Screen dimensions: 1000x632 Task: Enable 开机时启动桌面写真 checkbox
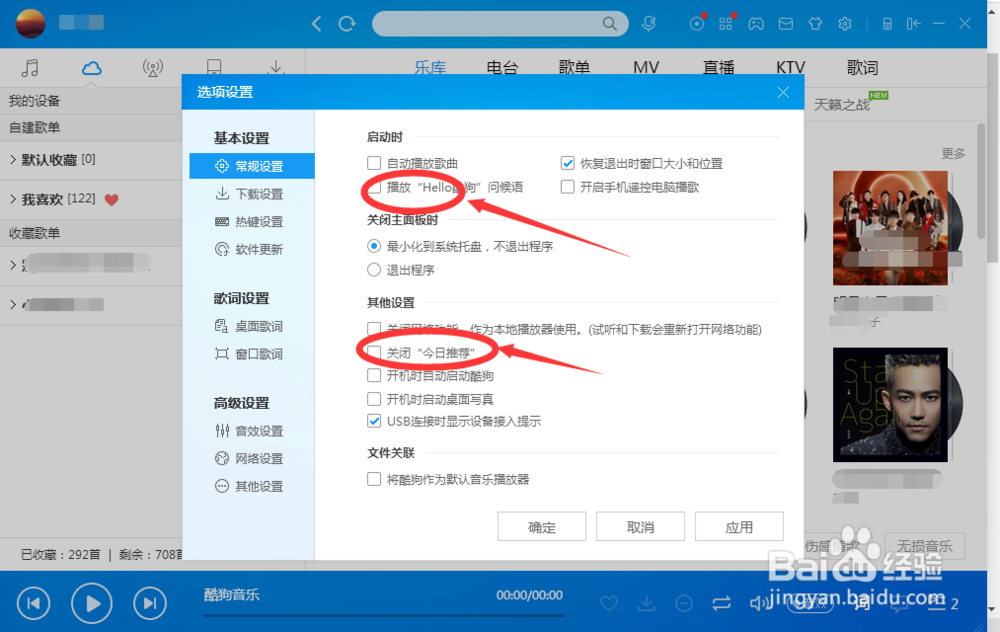point(374,399)
